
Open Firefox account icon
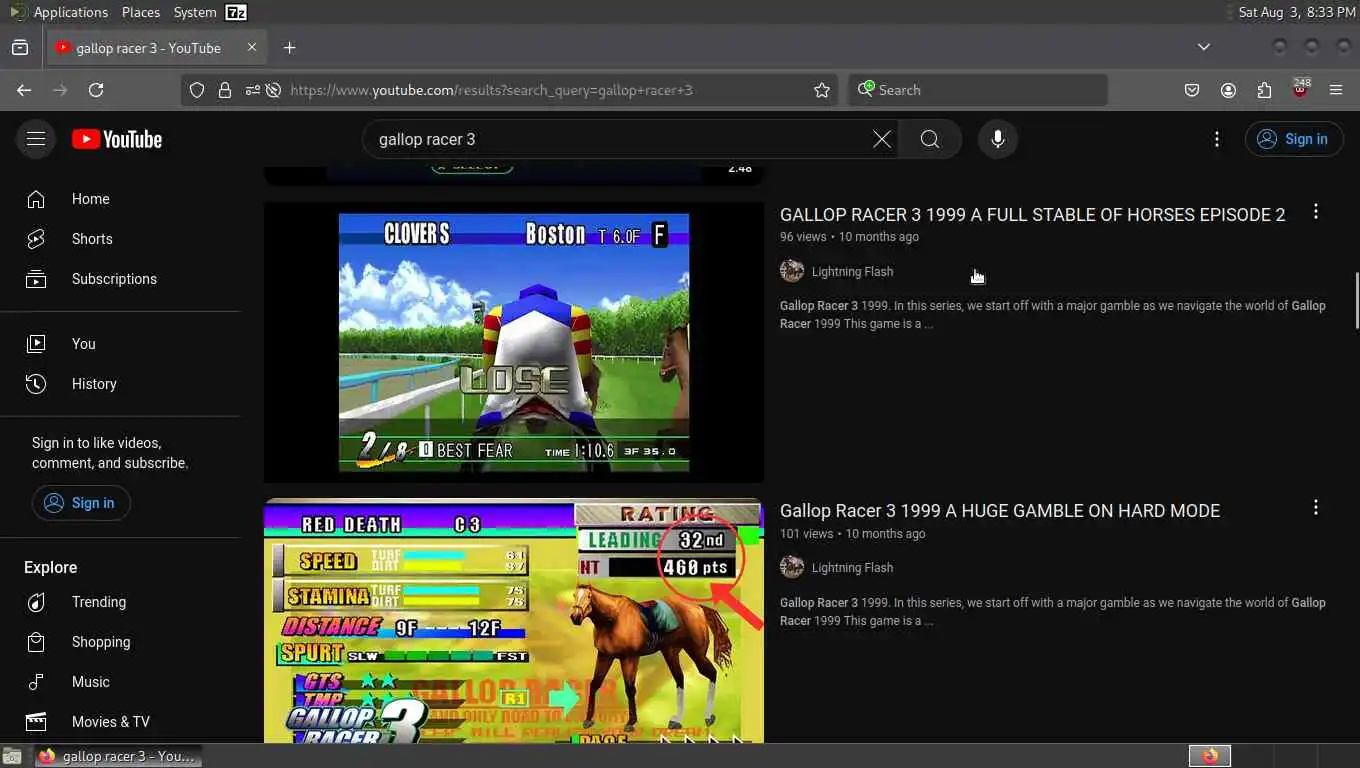pyautogui.click(x=1228, y=90)
